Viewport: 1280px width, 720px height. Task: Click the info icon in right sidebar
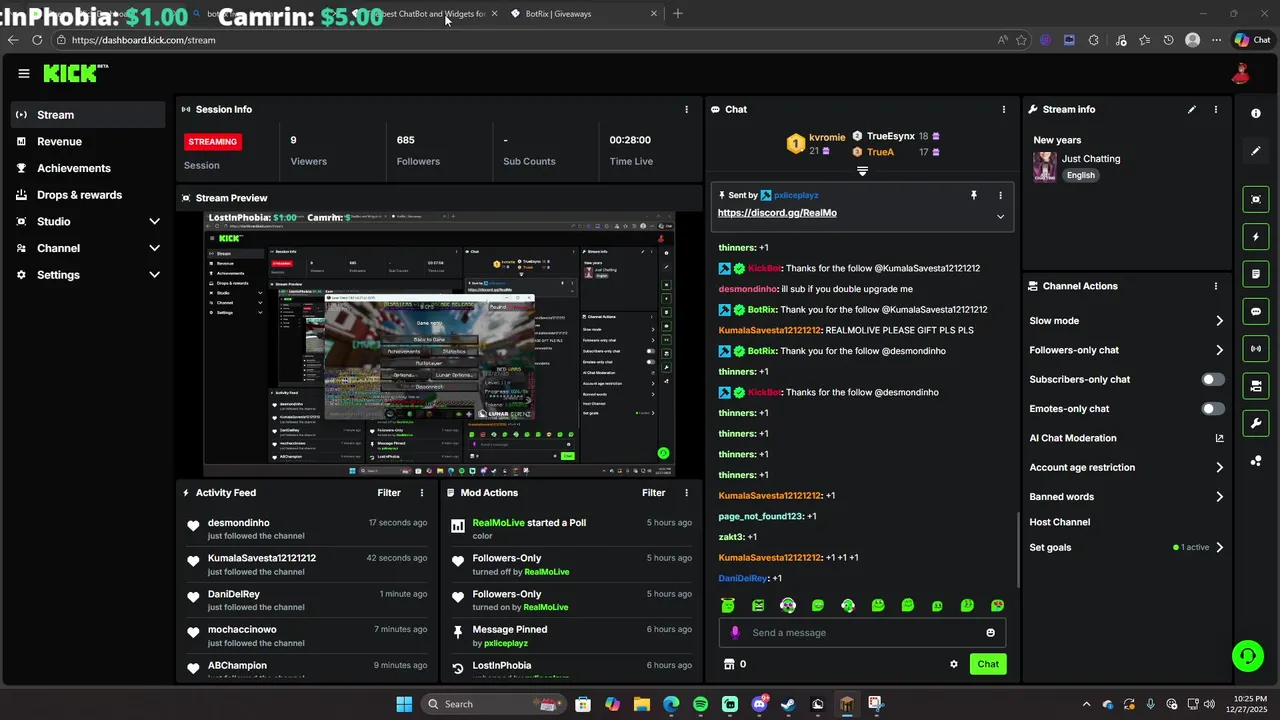[x=1256, y=113]
